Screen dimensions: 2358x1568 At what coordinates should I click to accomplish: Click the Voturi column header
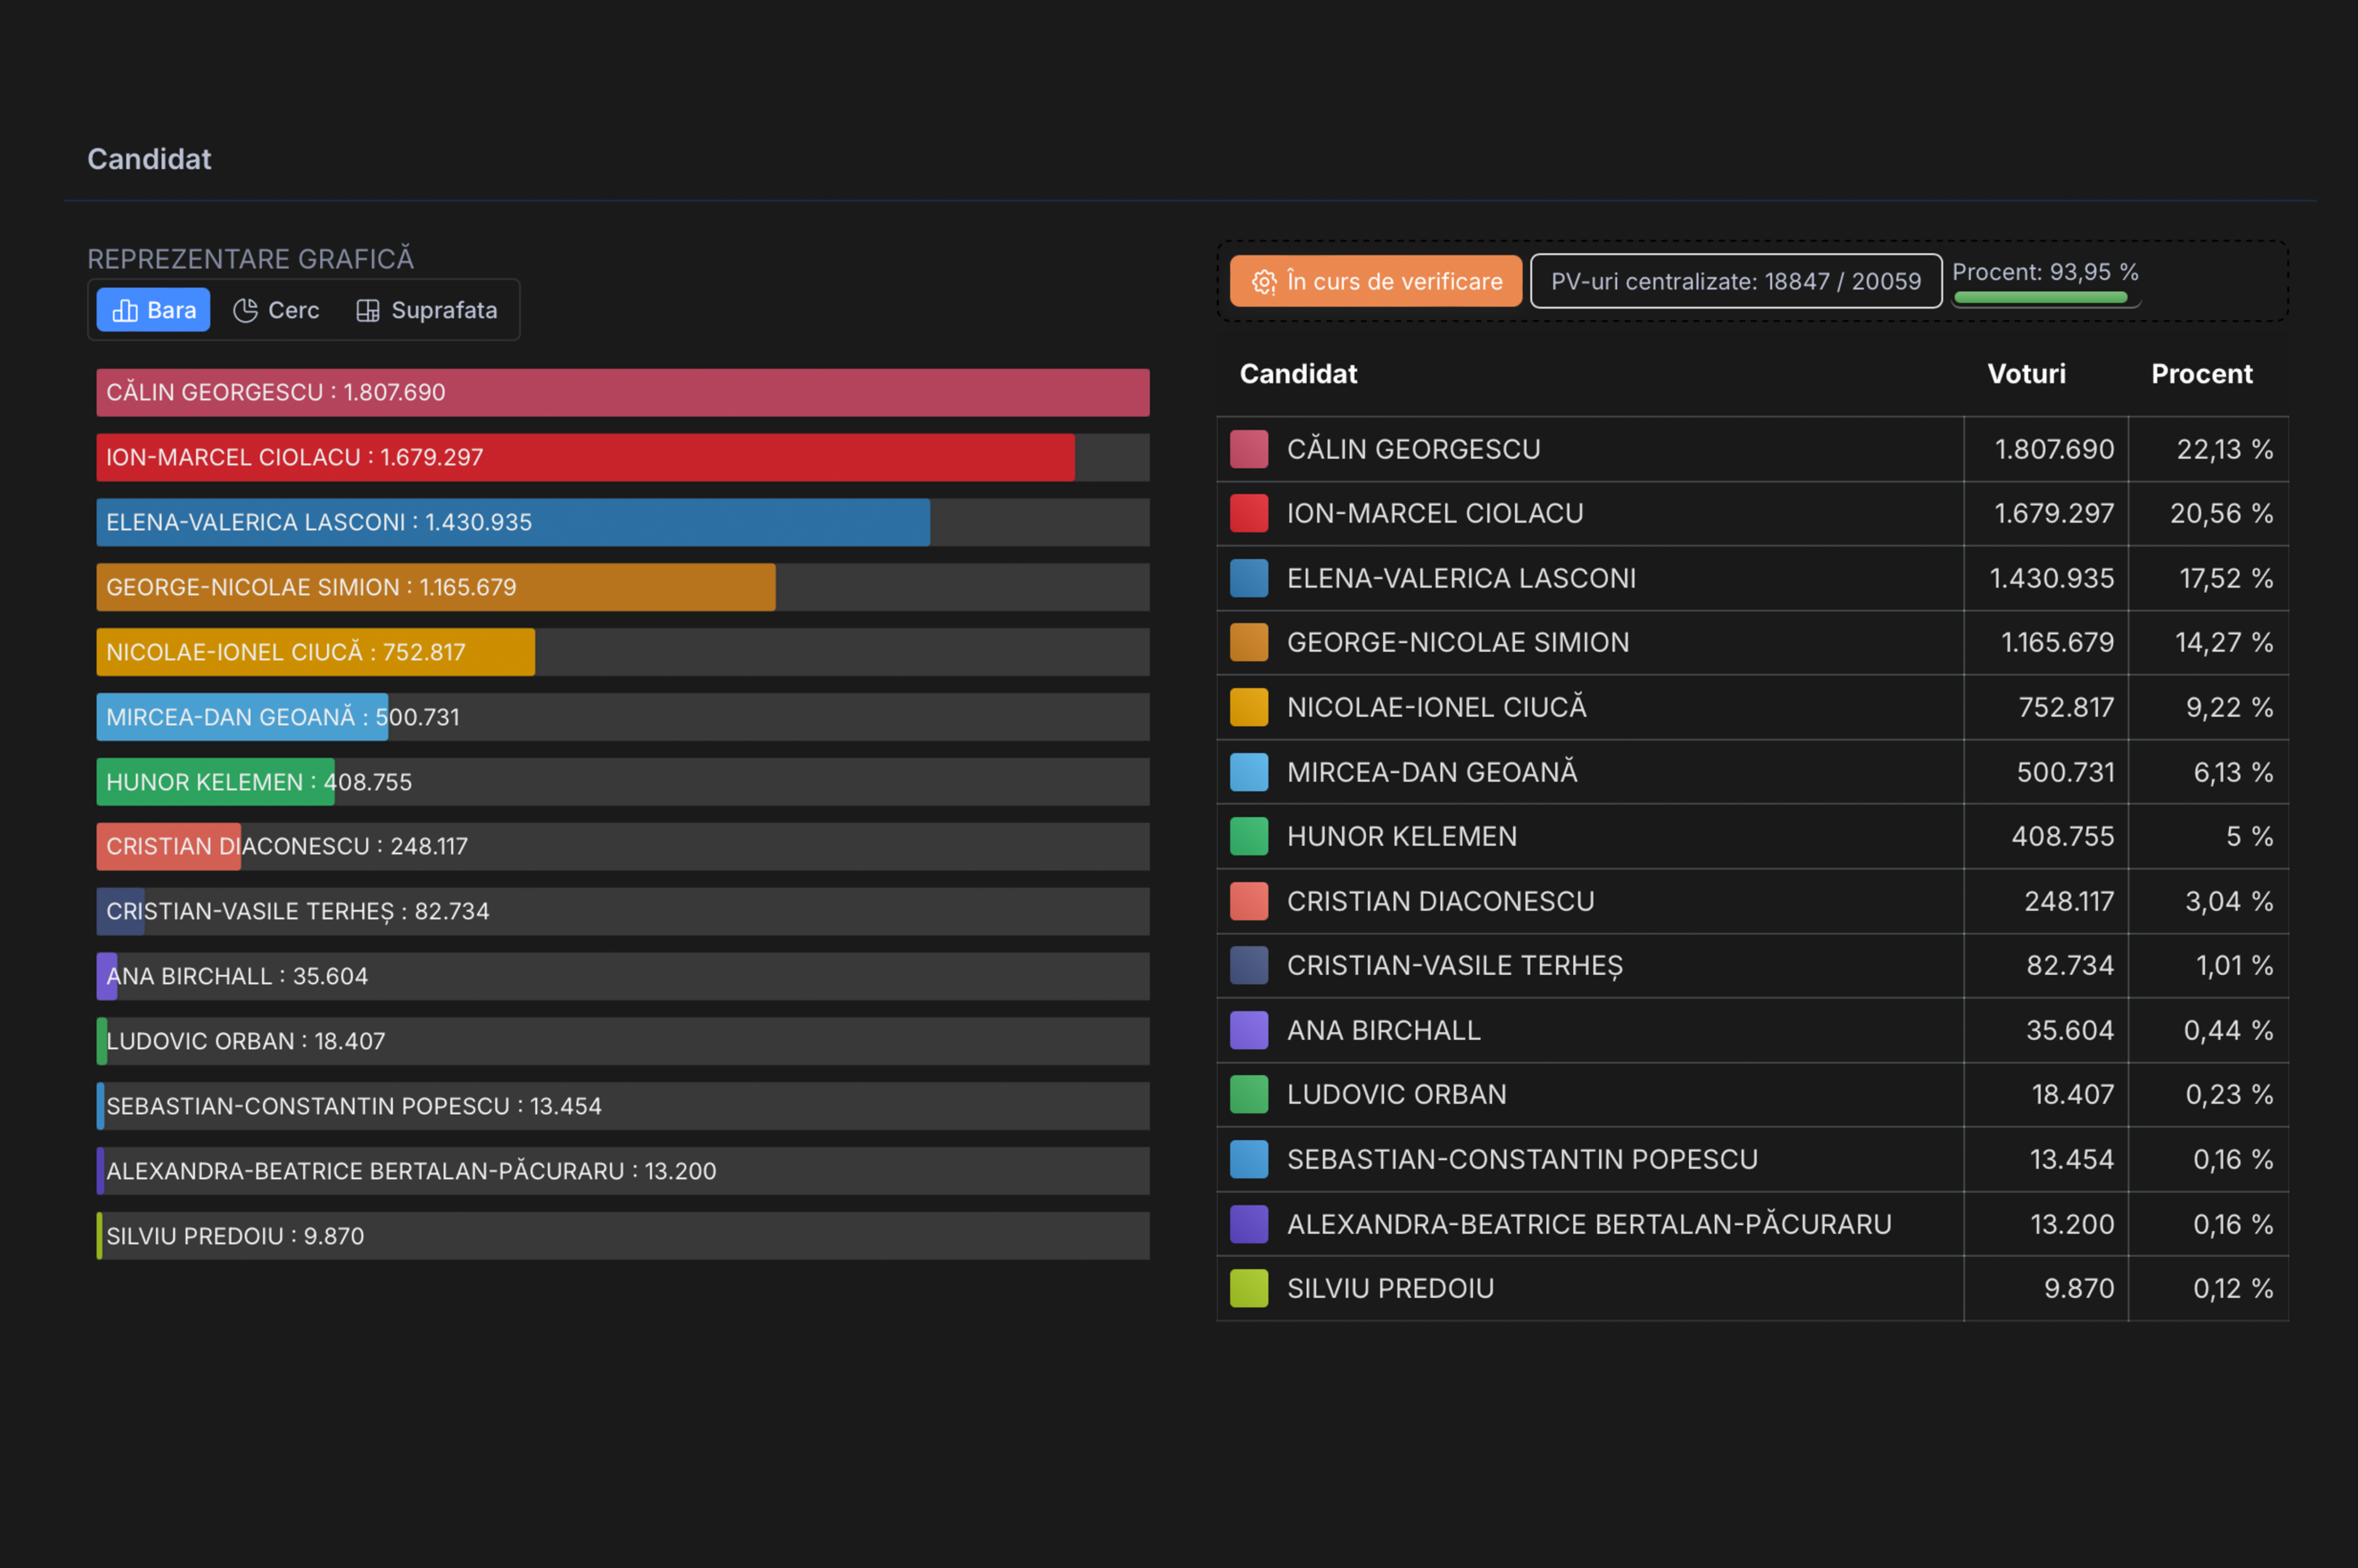tap(2026, 374)
